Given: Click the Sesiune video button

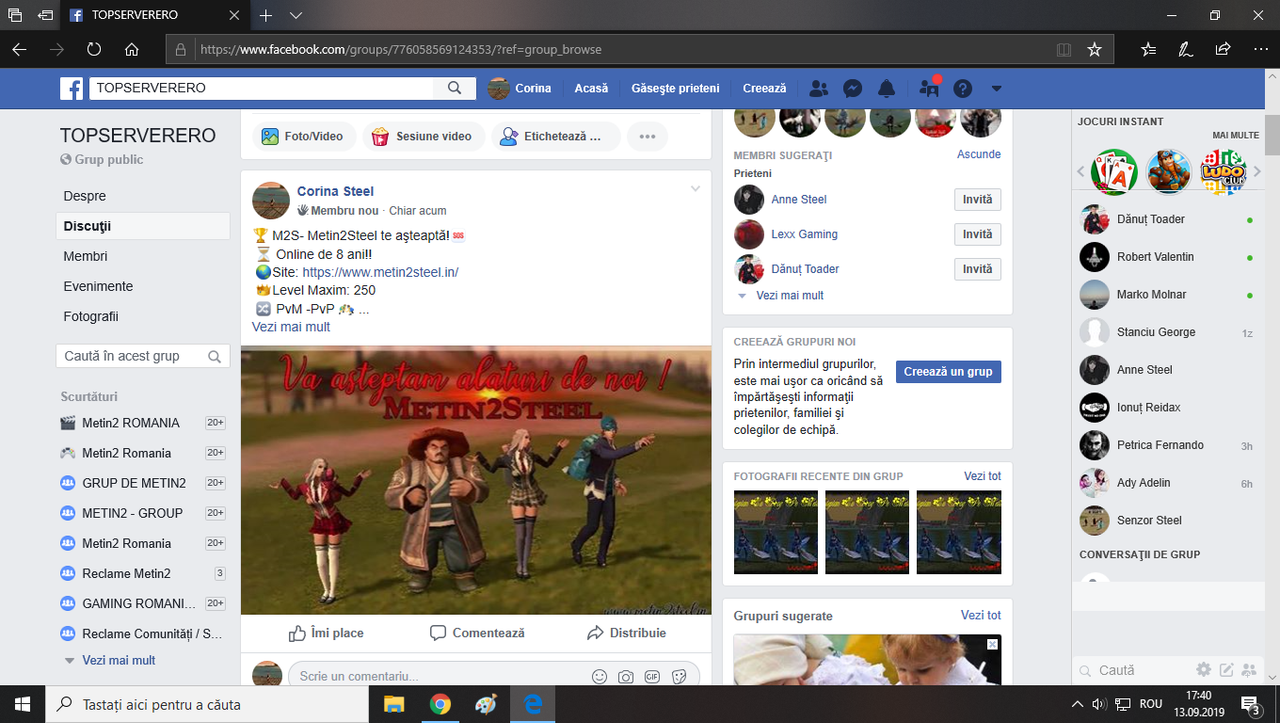Looking at the screenshot, I should pos(423,136).
